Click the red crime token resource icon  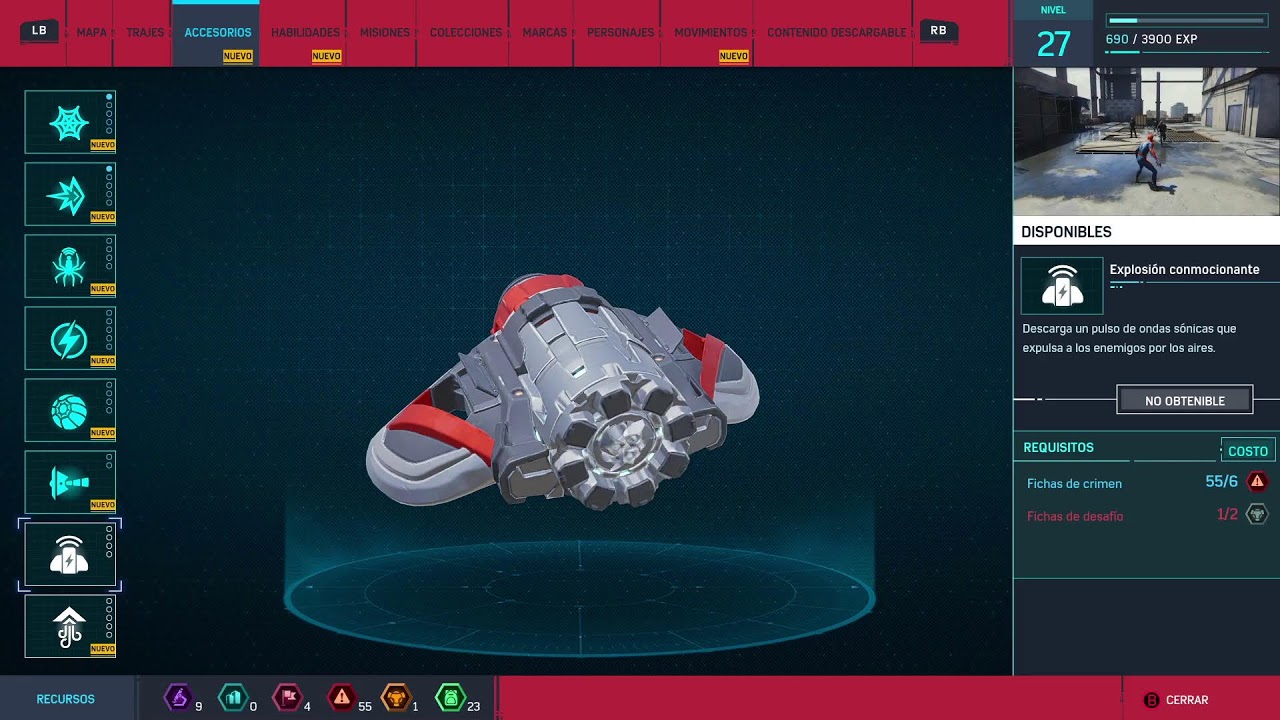point(342,698)
